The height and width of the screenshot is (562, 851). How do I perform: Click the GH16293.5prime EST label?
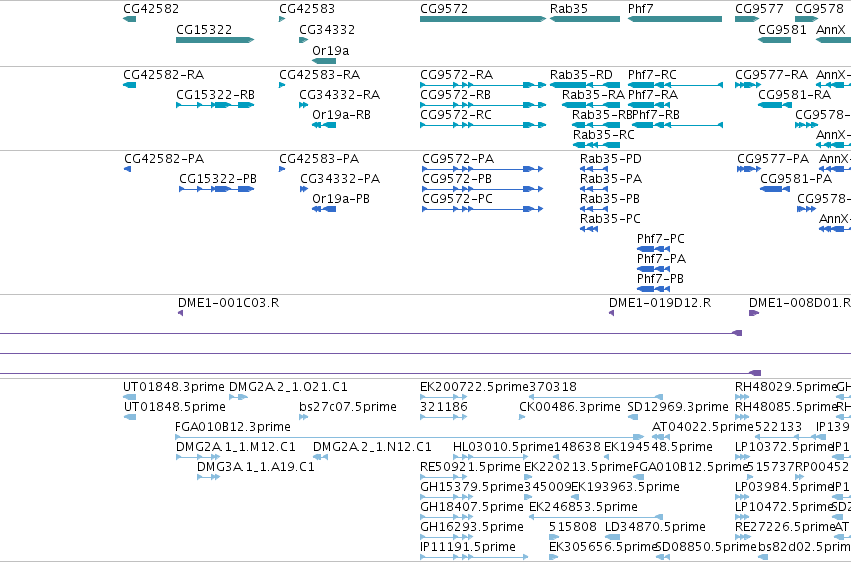click(x=471, y=527)
